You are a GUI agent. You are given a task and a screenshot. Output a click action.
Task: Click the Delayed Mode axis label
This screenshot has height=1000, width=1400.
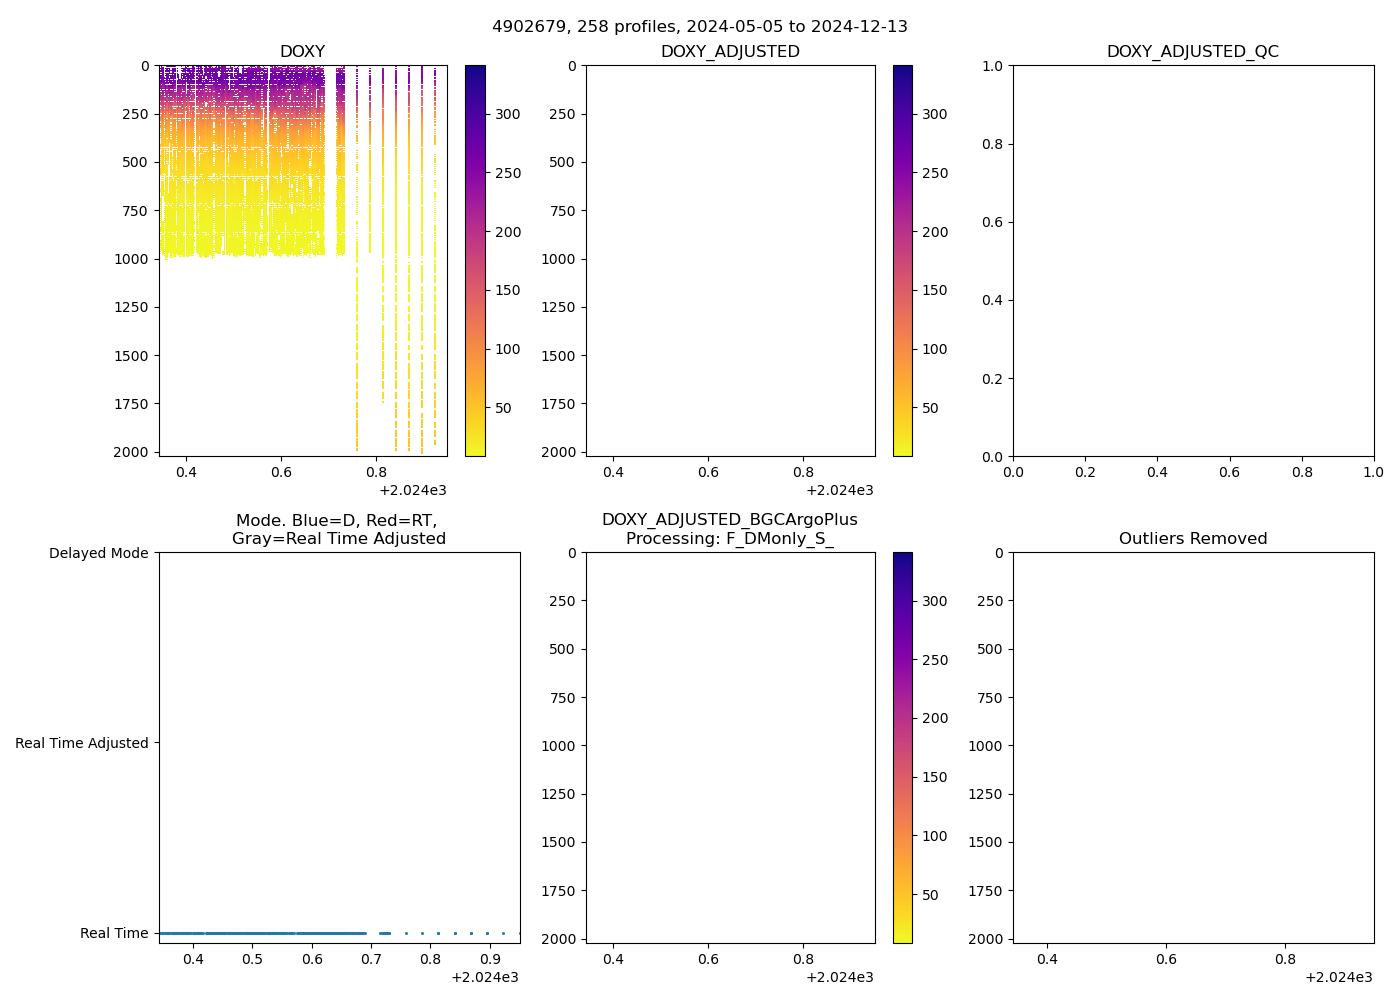point(98,553)
